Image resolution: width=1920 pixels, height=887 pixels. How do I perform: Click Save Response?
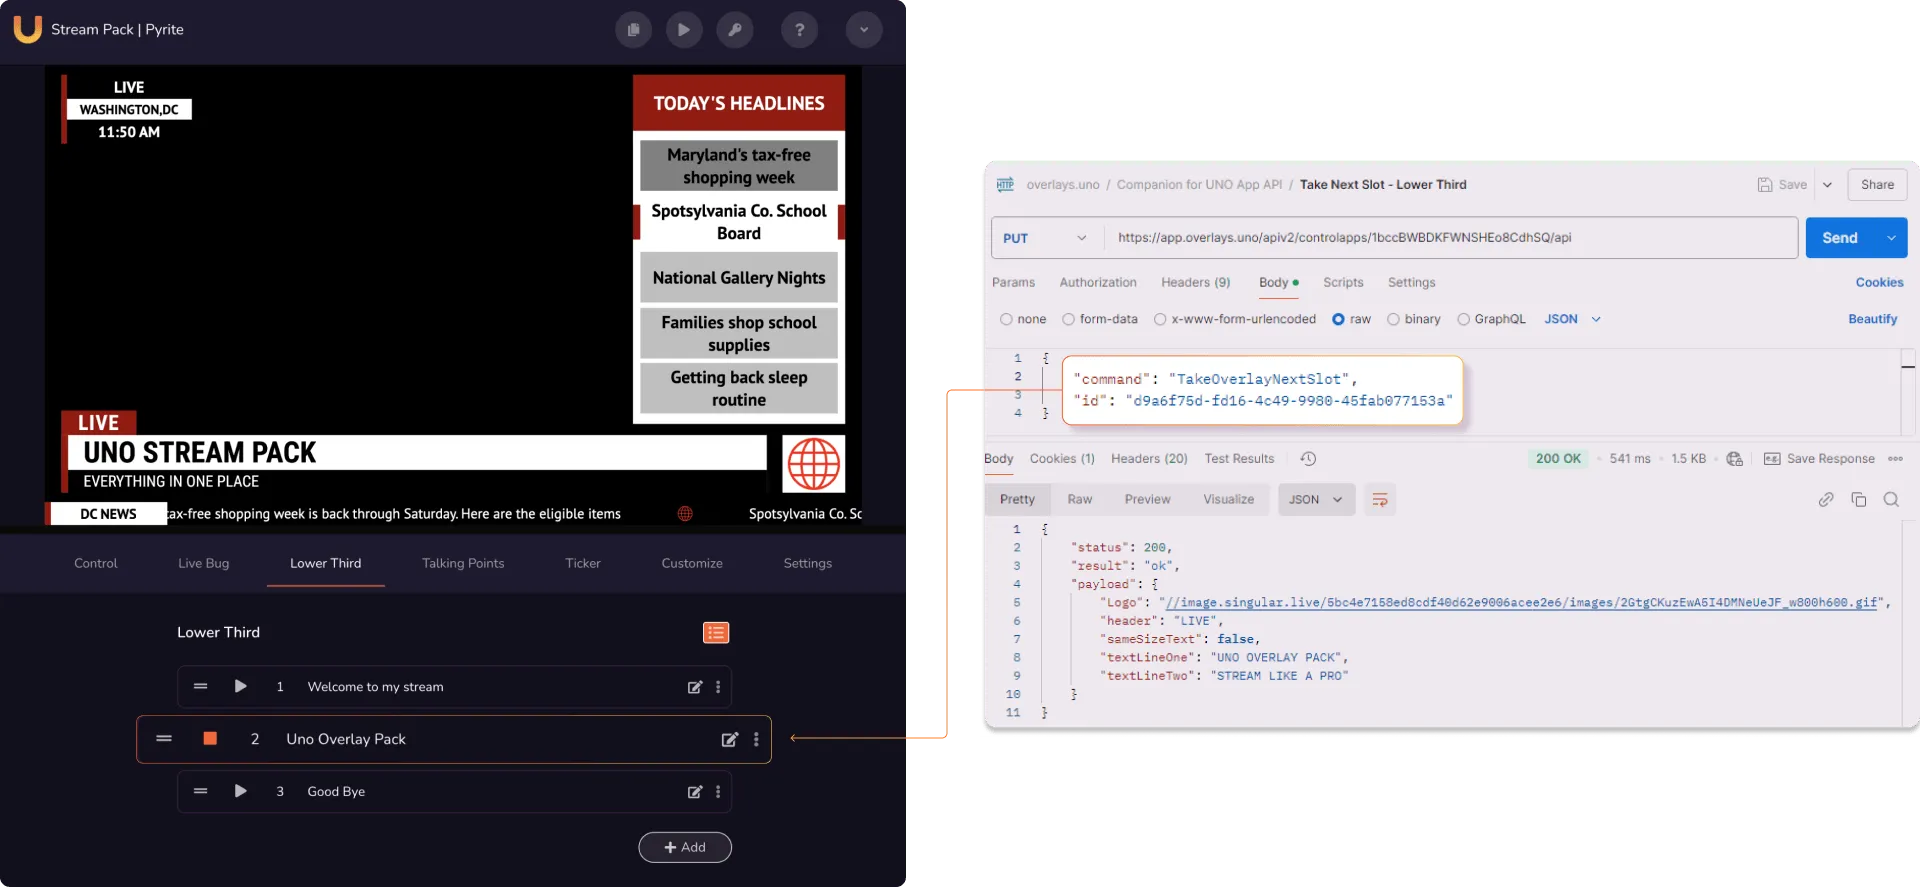pyautogui.click(x=1819, y=459)
